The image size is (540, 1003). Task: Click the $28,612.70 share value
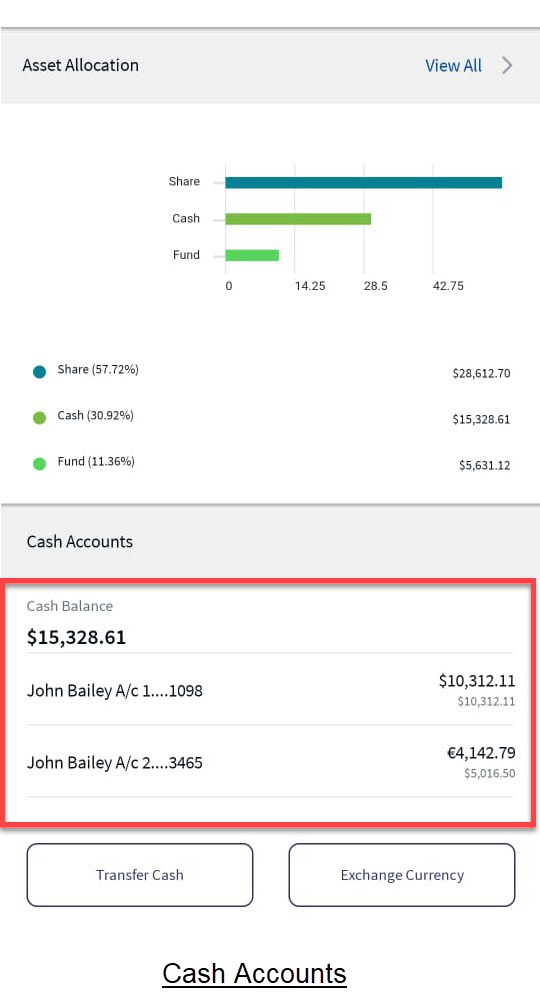(481, 374)
